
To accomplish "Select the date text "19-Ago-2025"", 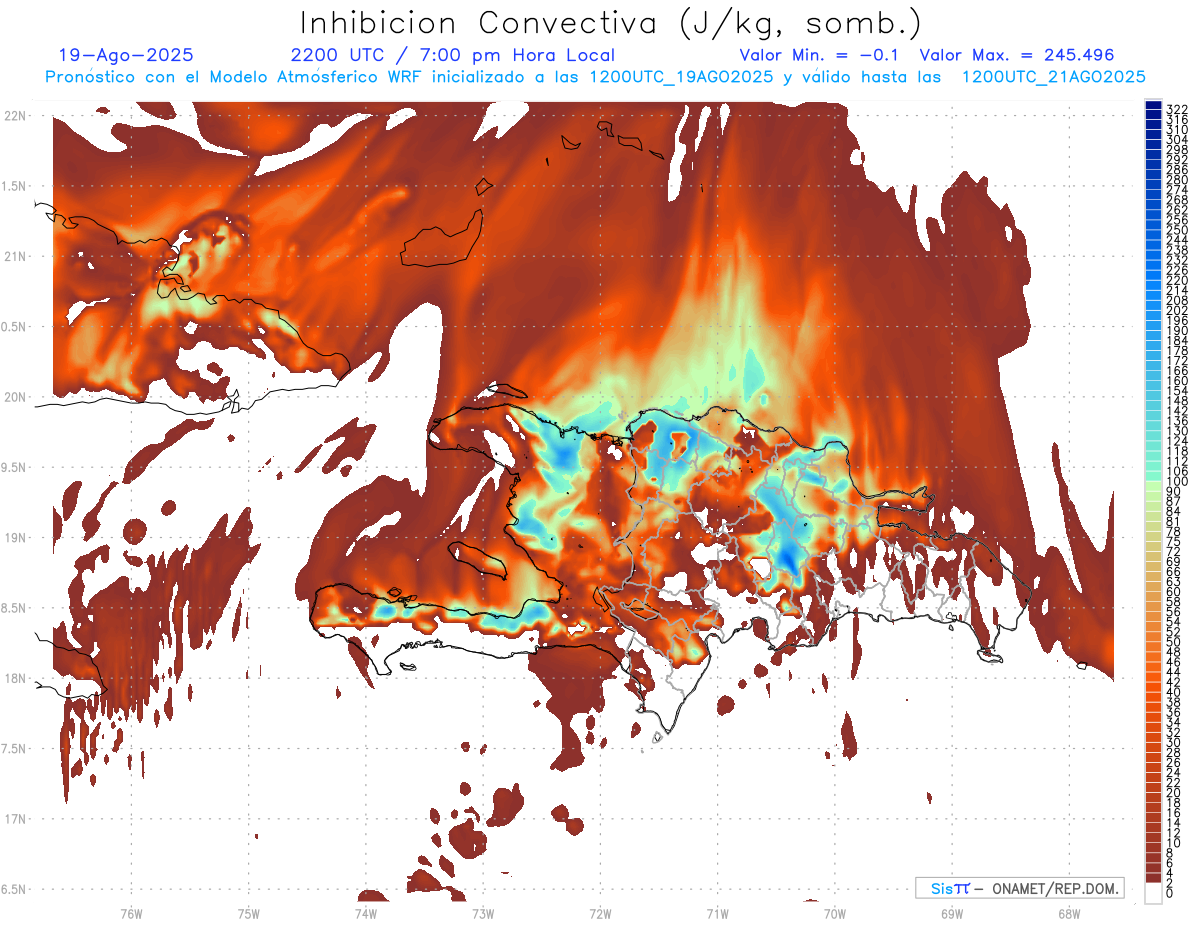I will coord(126,56).
